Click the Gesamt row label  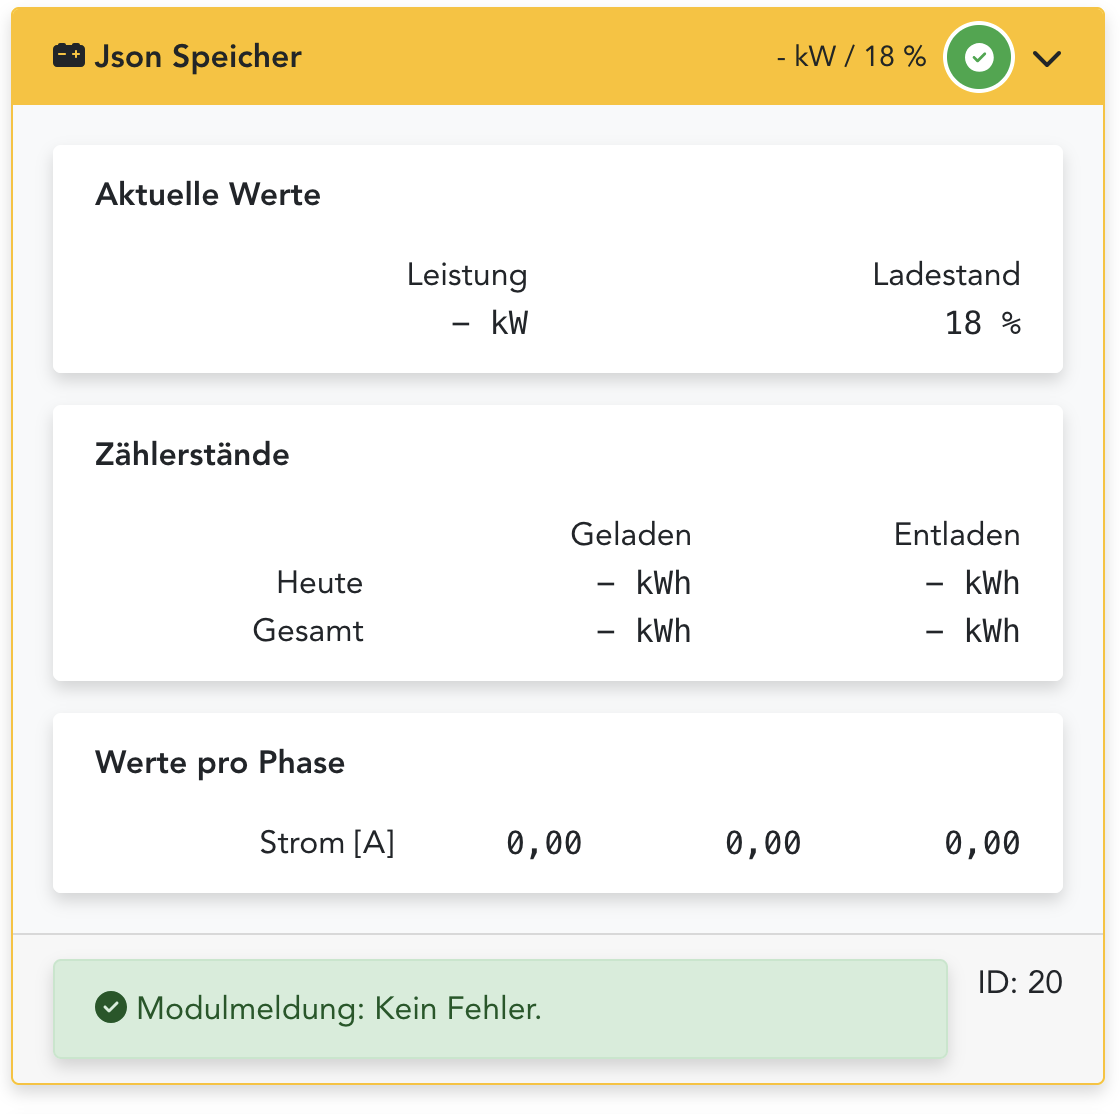click(x=308, y=631)
